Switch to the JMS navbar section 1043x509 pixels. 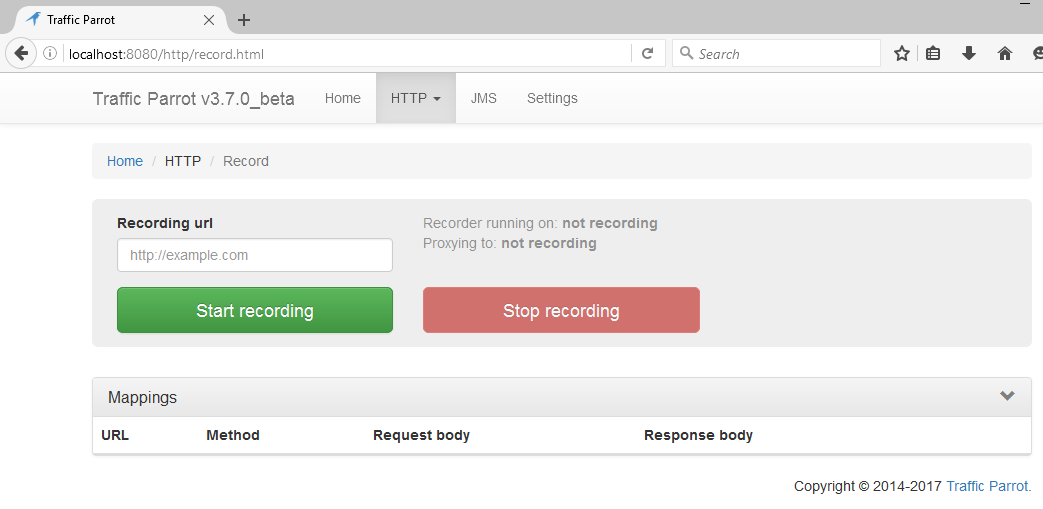tap(483, 98)
